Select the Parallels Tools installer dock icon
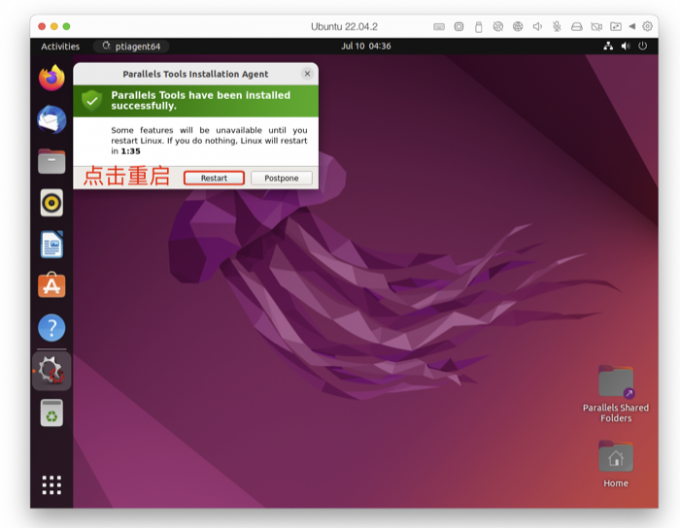The height and width of the screenshot is (528, 680). (52, 371)
